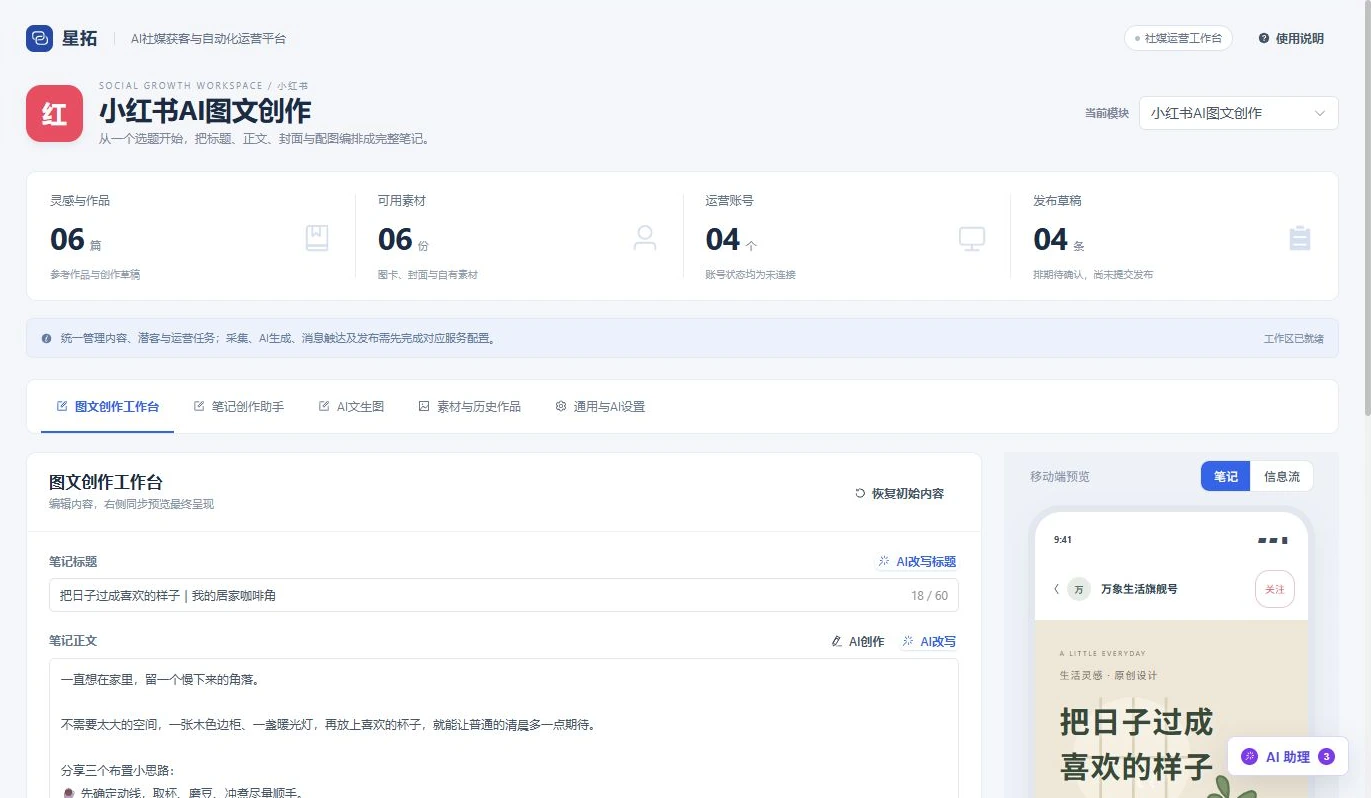Viewport: 1371px width, 798px height.
Task: Open the AI 助理 floating button
Action: [x=1288, y=757]
